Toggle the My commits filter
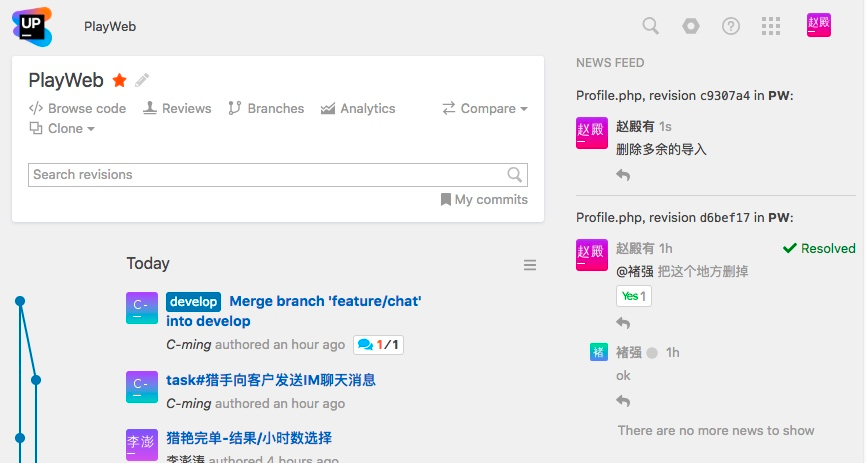Image resolution: width=866 pixels, height=463 pixels. pos(484,200)
